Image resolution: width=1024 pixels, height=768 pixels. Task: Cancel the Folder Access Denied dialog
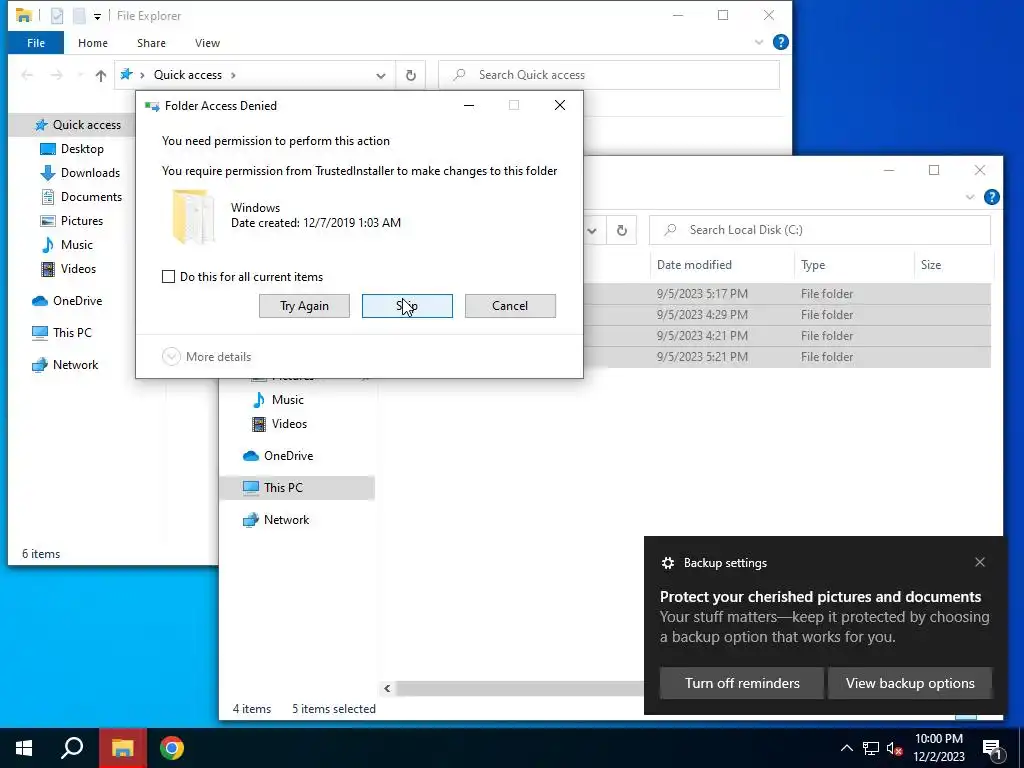(510, 306)
